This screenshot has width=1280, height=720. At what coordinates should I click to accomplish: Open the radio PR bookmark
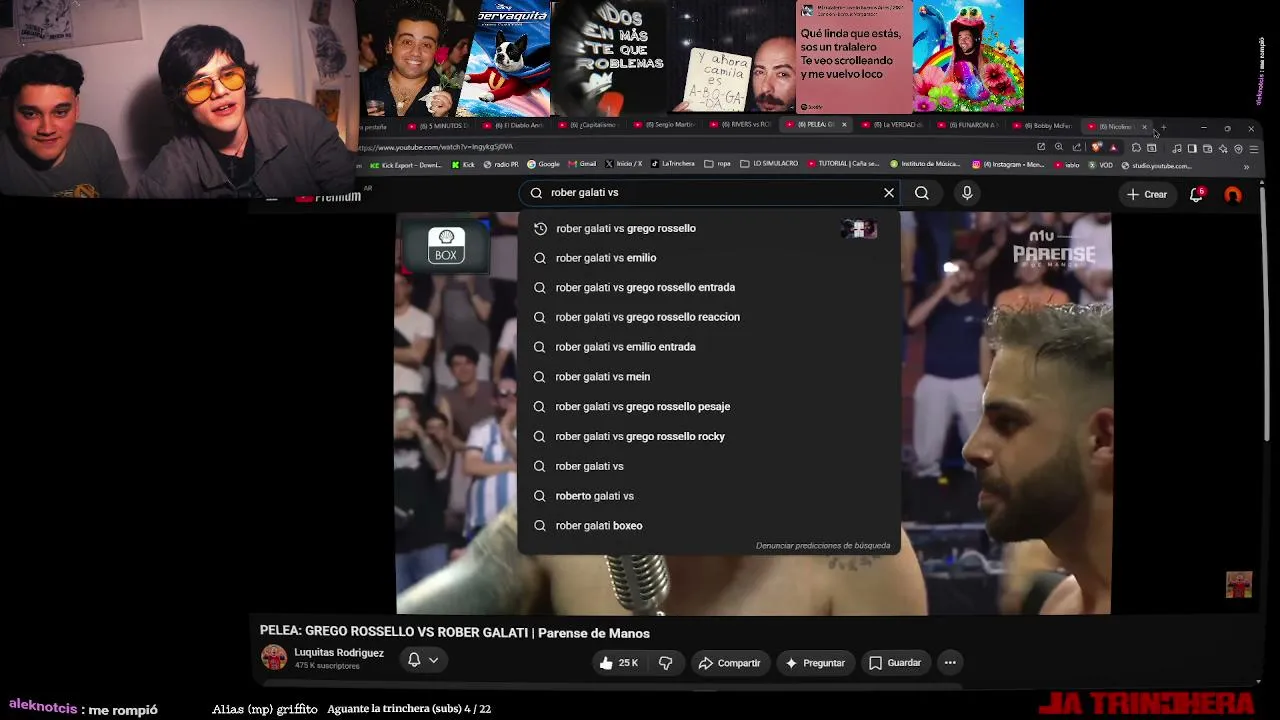[x=501, y=164]
